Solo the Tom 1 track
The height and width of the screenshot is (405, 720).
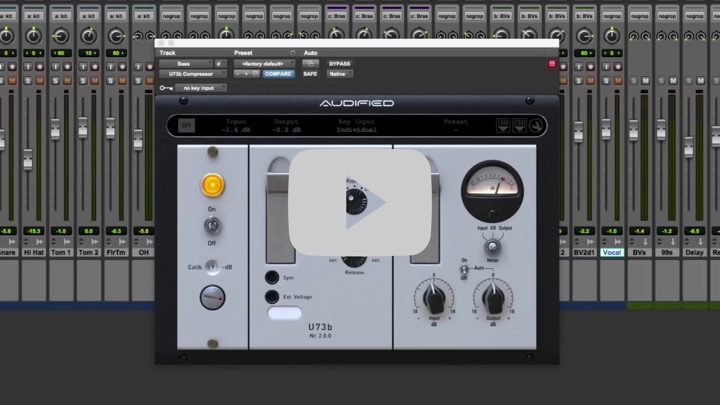pyautogui.click(x=56, y=81)
